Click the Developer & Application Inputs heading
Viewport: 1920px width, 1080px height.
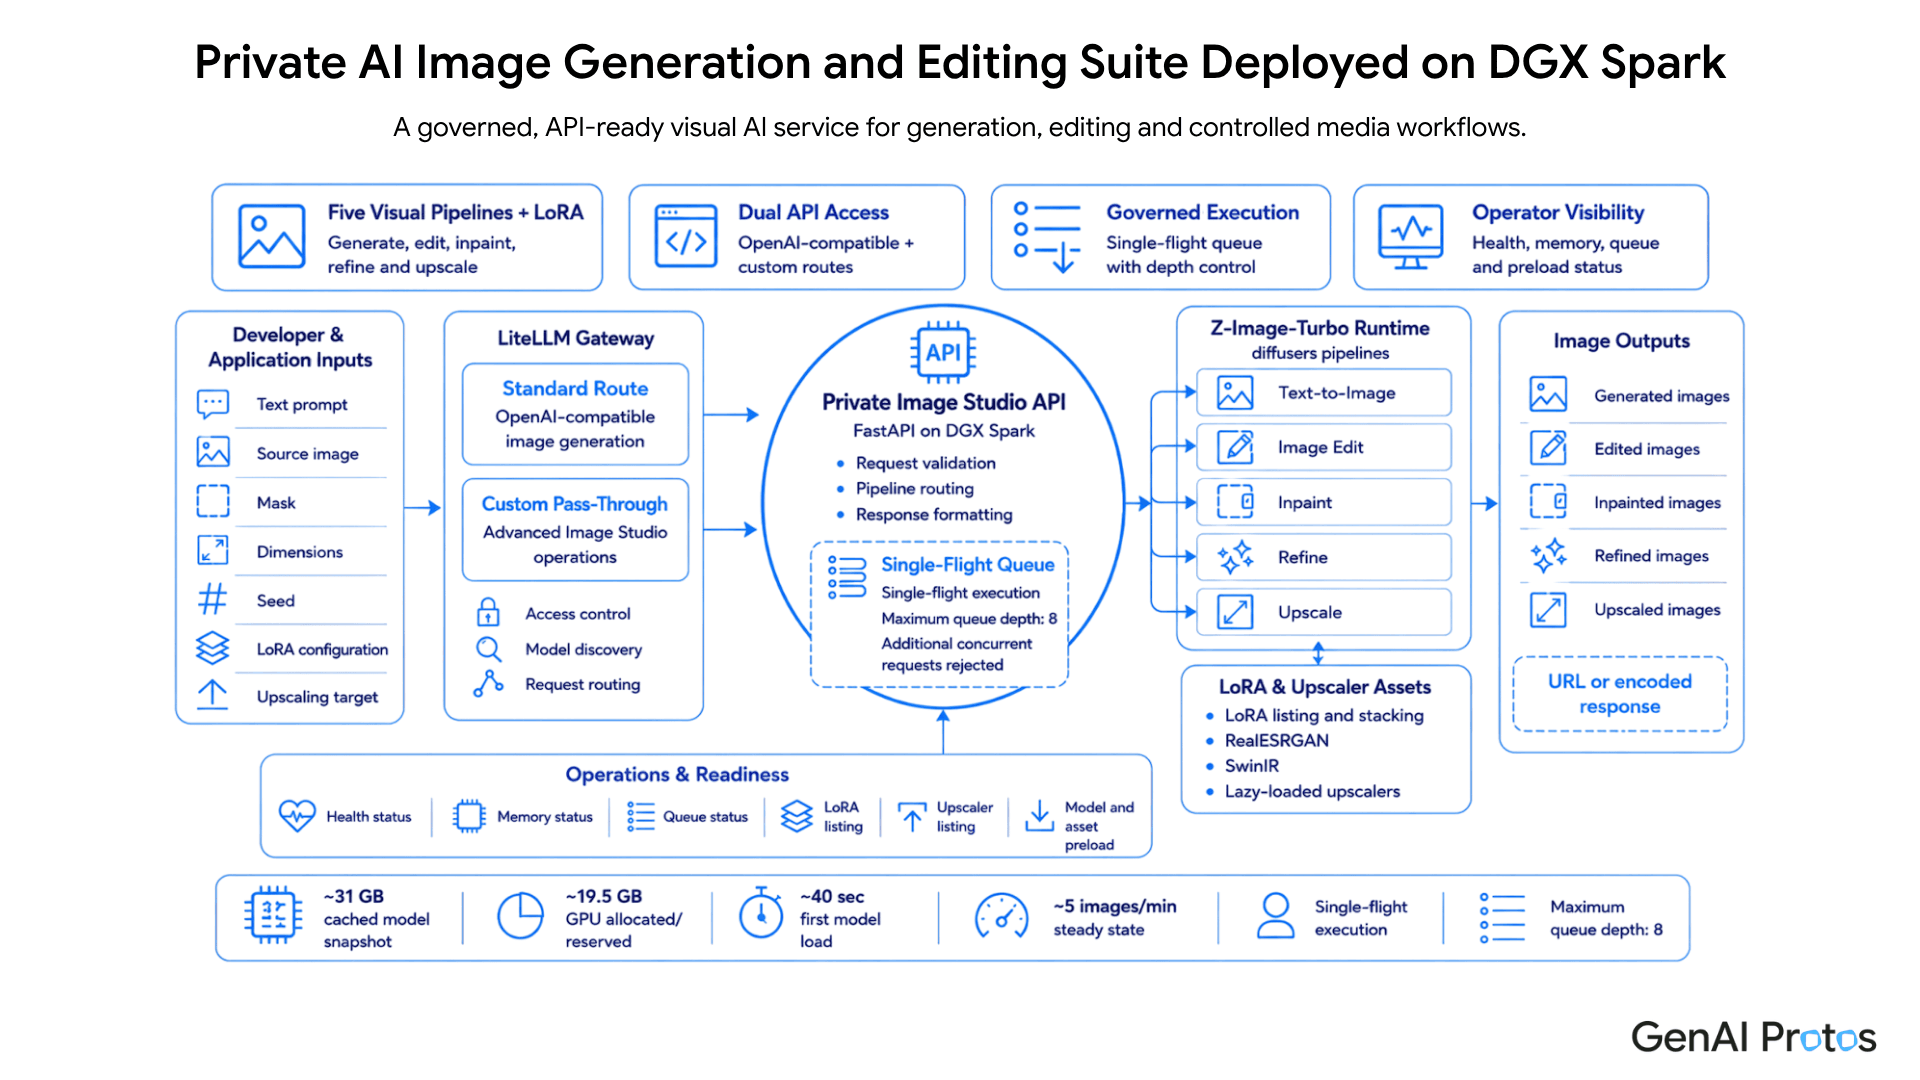[x=290, y=347]
